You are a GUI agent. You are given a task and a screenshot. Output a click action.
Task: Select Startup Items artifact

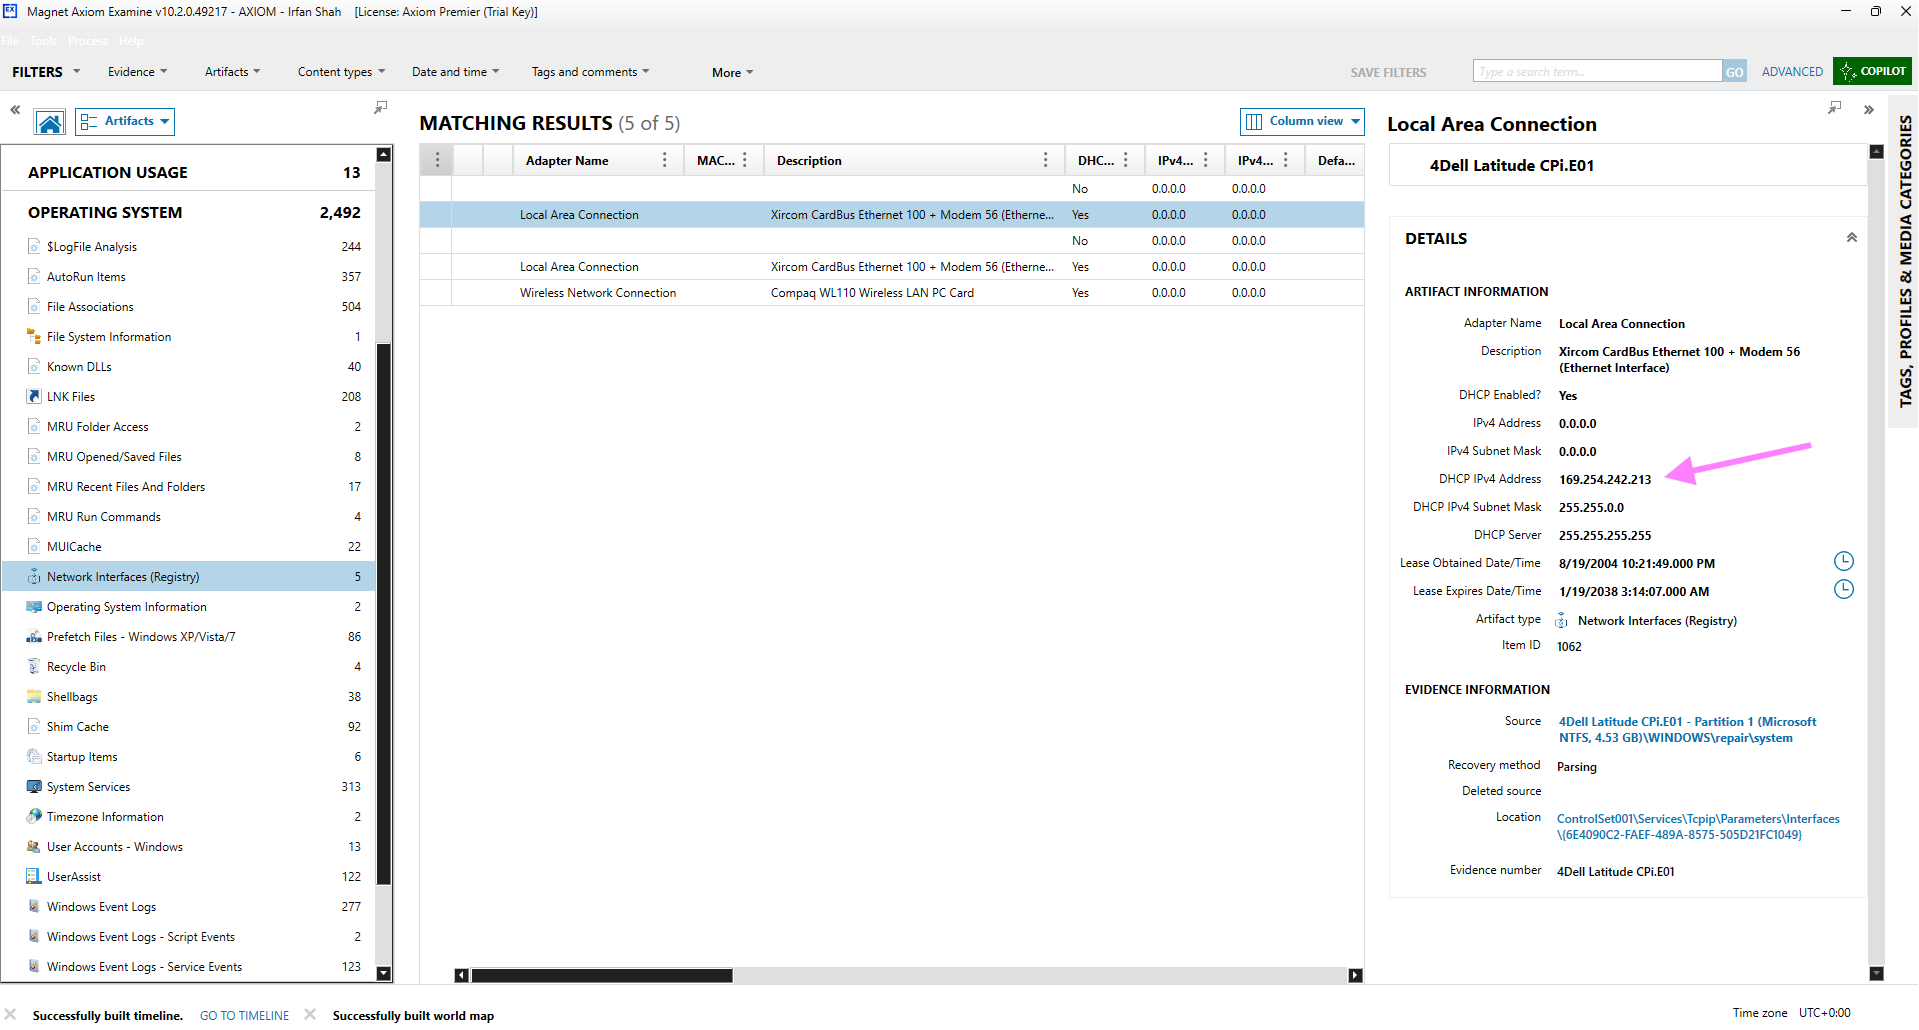[x=188, y=757]
